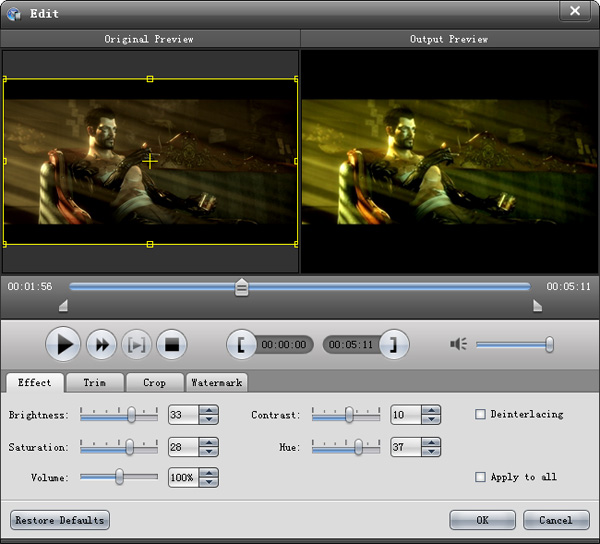Click the trim end time 00:05:11 field between the bracket buttons
The width and height of the screenshot is (600, 544).
[x=351, y=345]
